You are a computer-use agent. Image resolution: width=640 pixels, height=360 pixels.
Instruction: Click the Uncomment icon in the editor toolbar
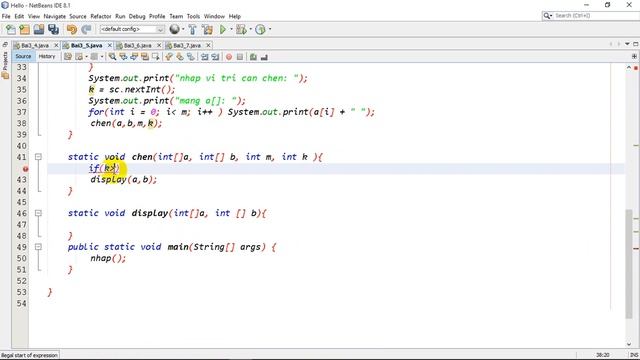(264, 57)
